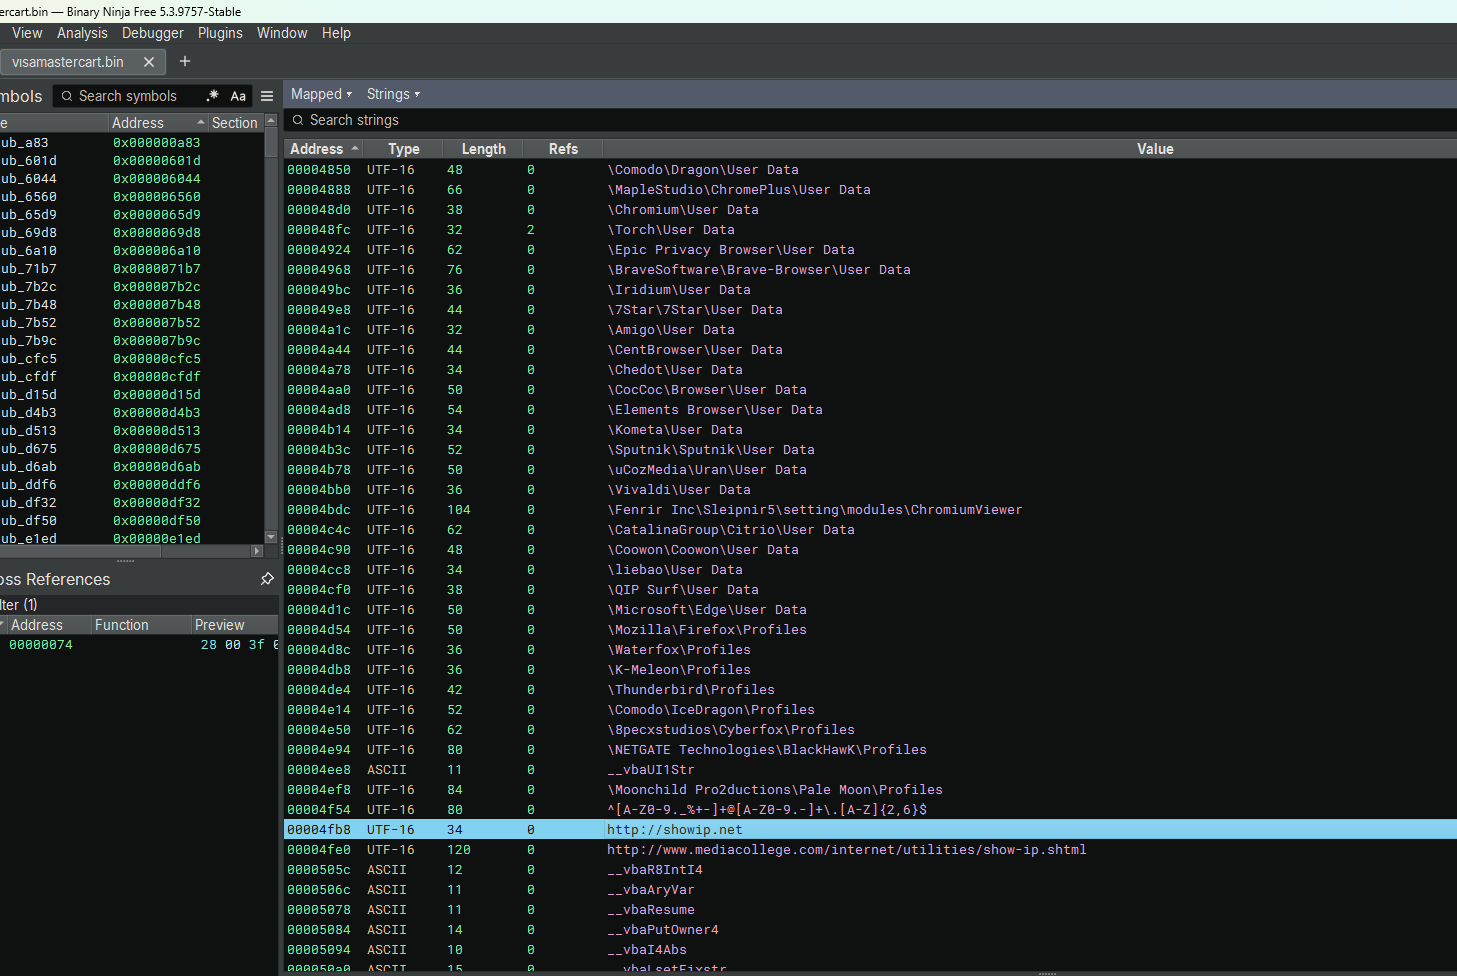Sort strings by Type column header
The height and width of the screenshot is (976, 1457).
pyautogui.click(x=404, y=149)
